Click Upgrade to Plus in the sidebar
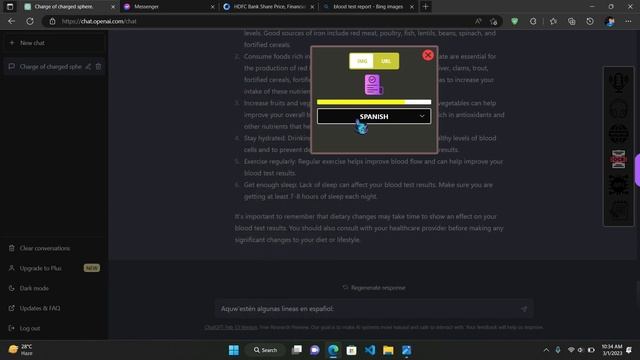Viewport: 640px width, 360px height. (x=53, y=268)
